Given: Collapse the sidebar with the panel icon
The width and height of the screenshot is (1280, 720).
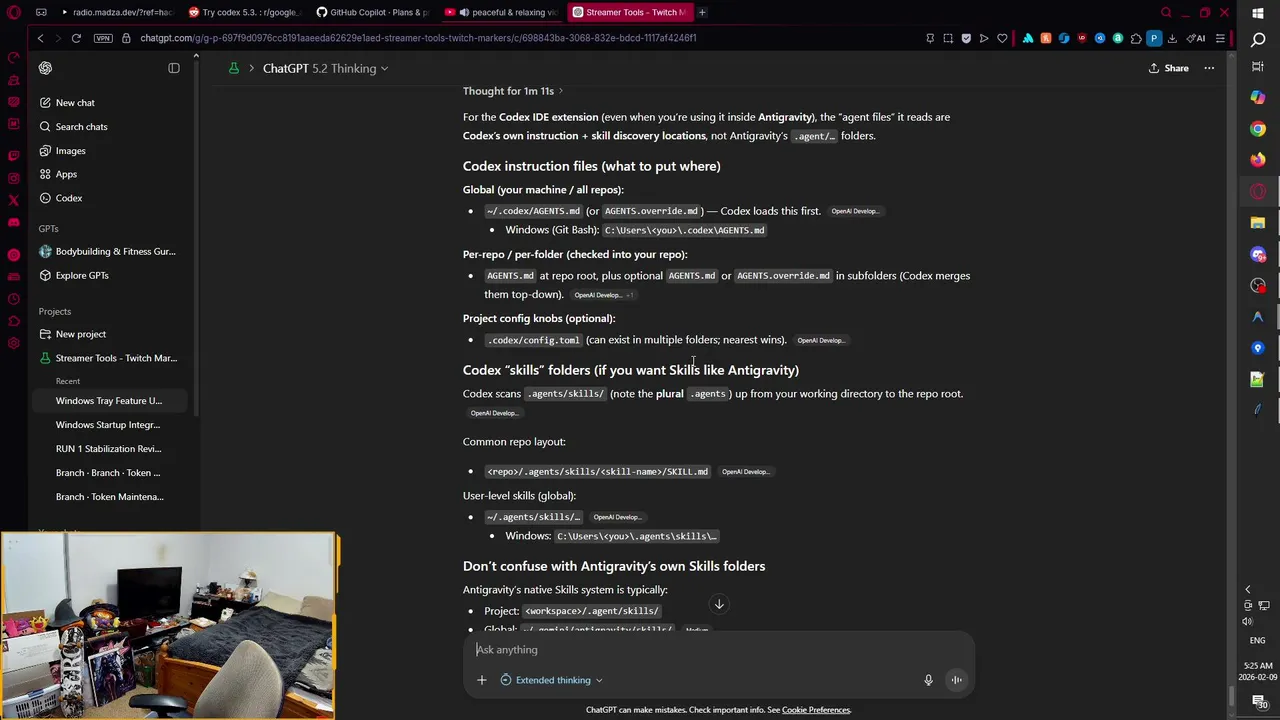Looking at the screenshot, I should tap(174, 68).
